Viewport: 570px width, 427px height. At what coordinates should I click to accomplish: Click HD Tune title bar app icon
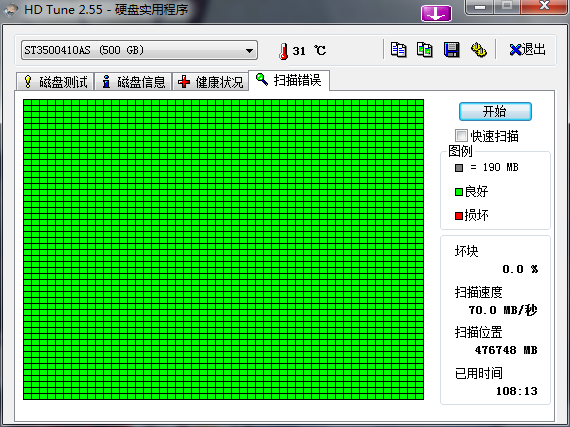tap(11, 9)
